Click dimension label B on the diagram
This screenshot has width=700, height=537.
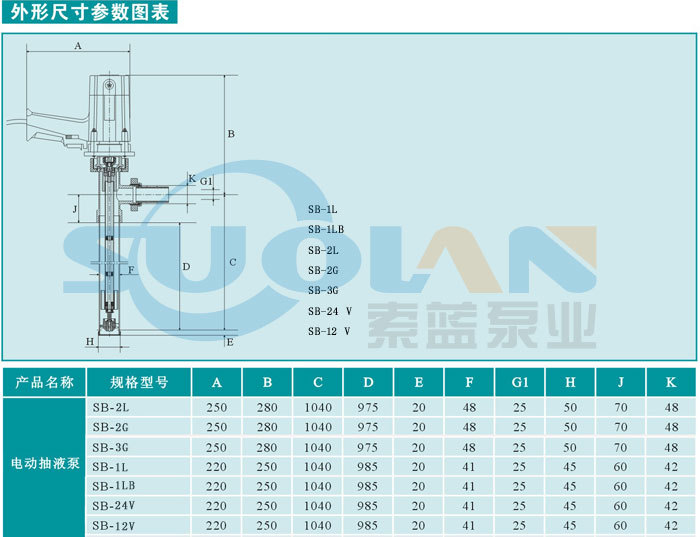[230, 134]
